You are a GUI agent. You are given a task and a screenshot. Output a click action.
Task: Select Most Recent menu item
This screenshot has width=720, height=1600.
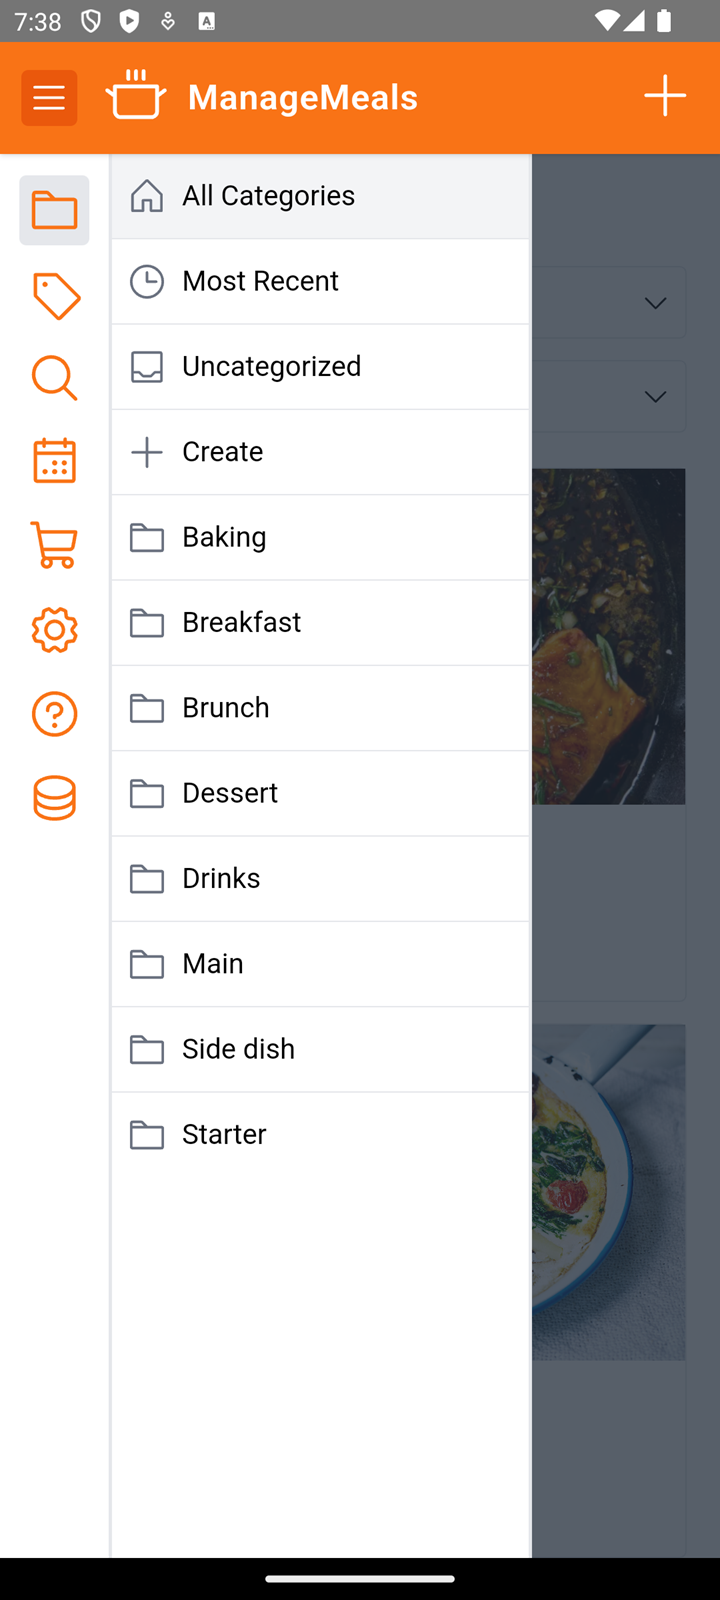(x=320, y=282)
